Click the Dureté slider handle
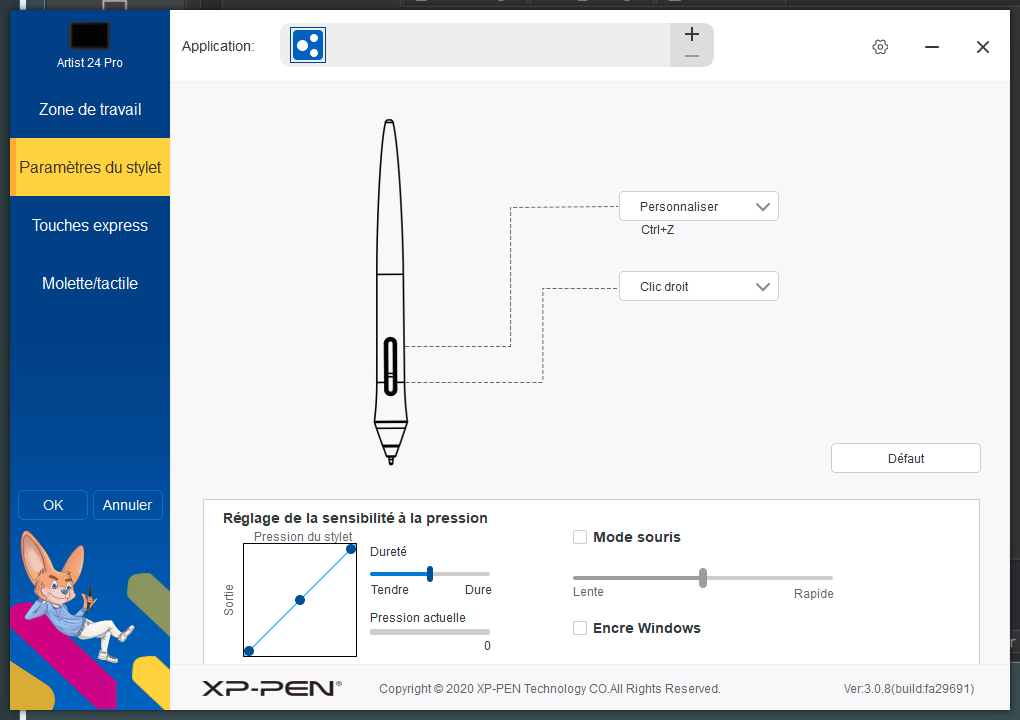 point(430,574)
